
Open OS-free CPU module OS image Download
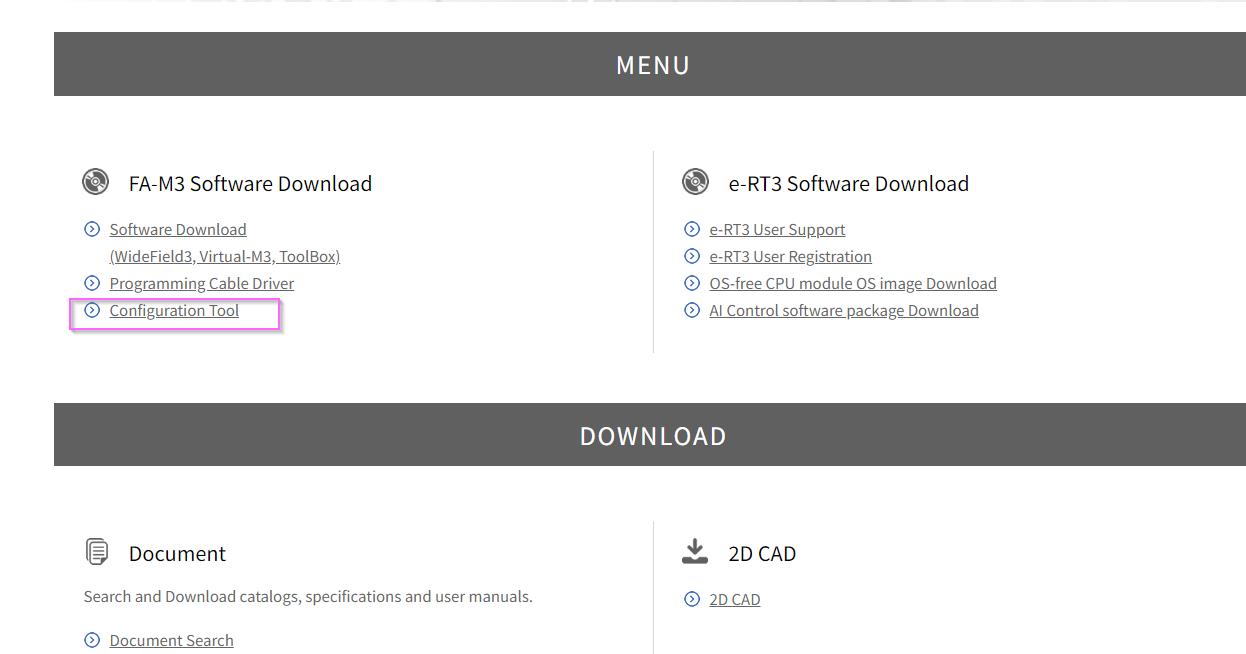(853, 284)
